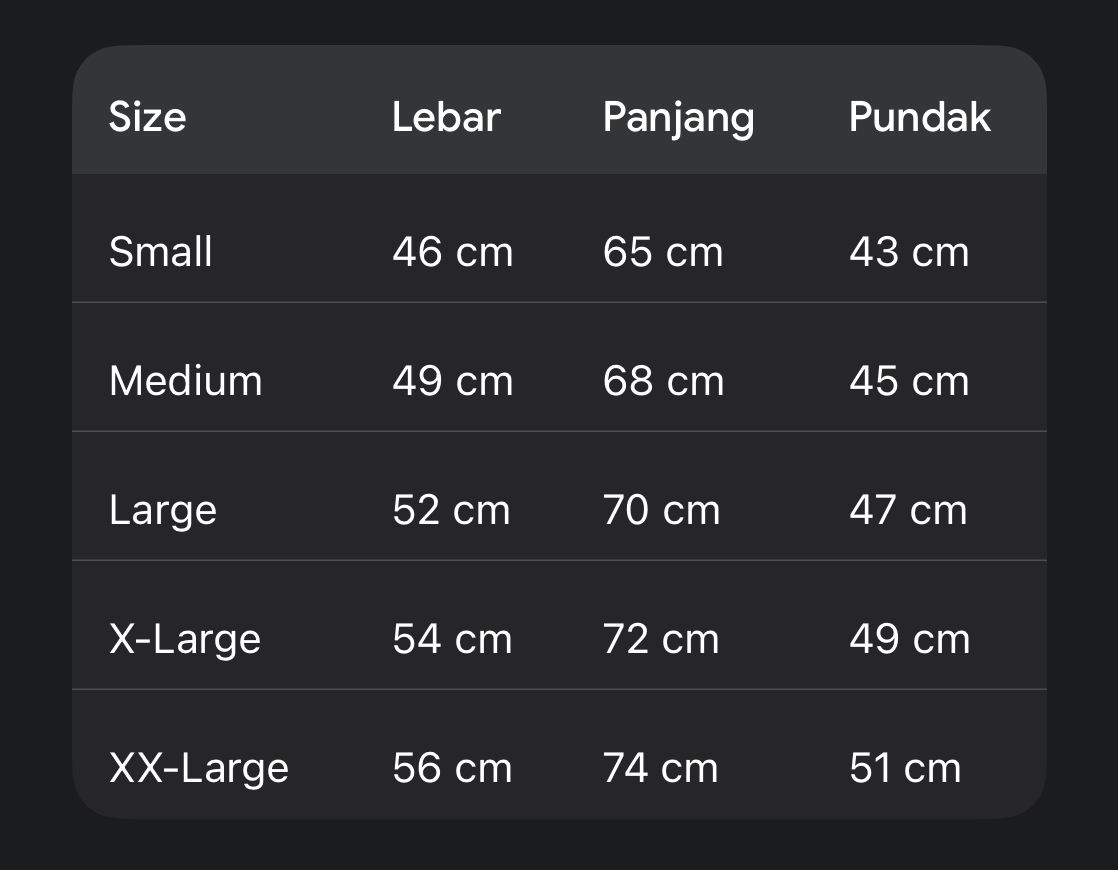Click the Size column header
Image resolution: width=1118 pixels, height=870 pixels.
147,117
